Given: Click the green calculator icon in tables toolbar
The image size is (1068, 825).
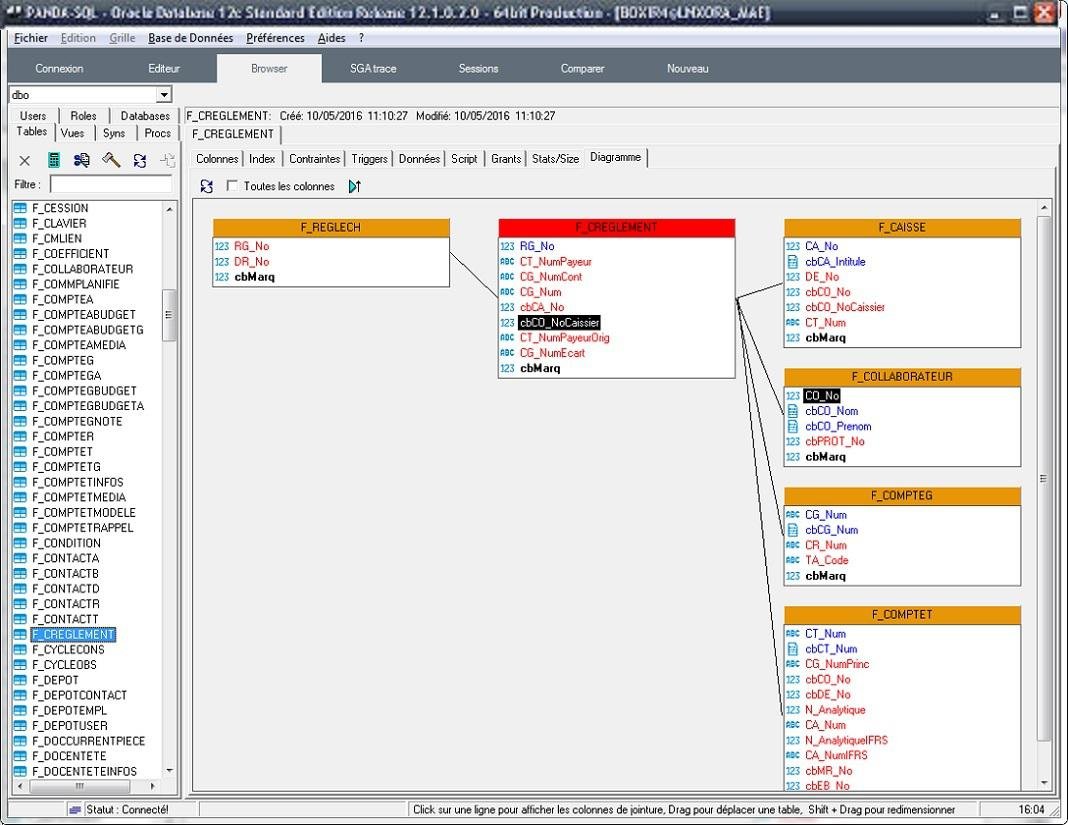Looking at the screenshot, I should [x=54, y=160].
